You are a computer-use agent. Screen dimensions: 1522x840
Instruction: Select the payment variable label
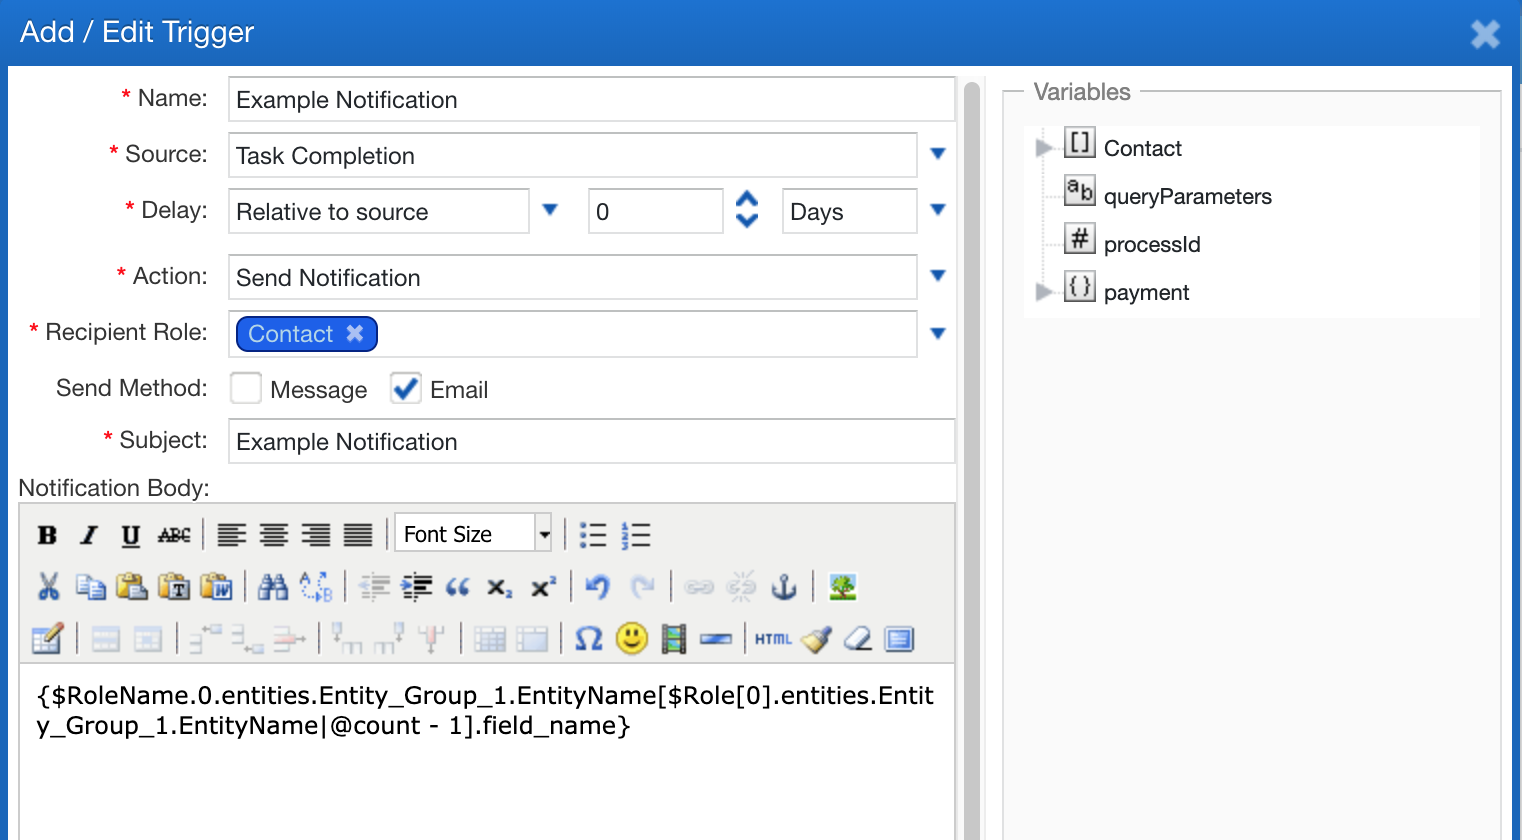(1146, 292)
